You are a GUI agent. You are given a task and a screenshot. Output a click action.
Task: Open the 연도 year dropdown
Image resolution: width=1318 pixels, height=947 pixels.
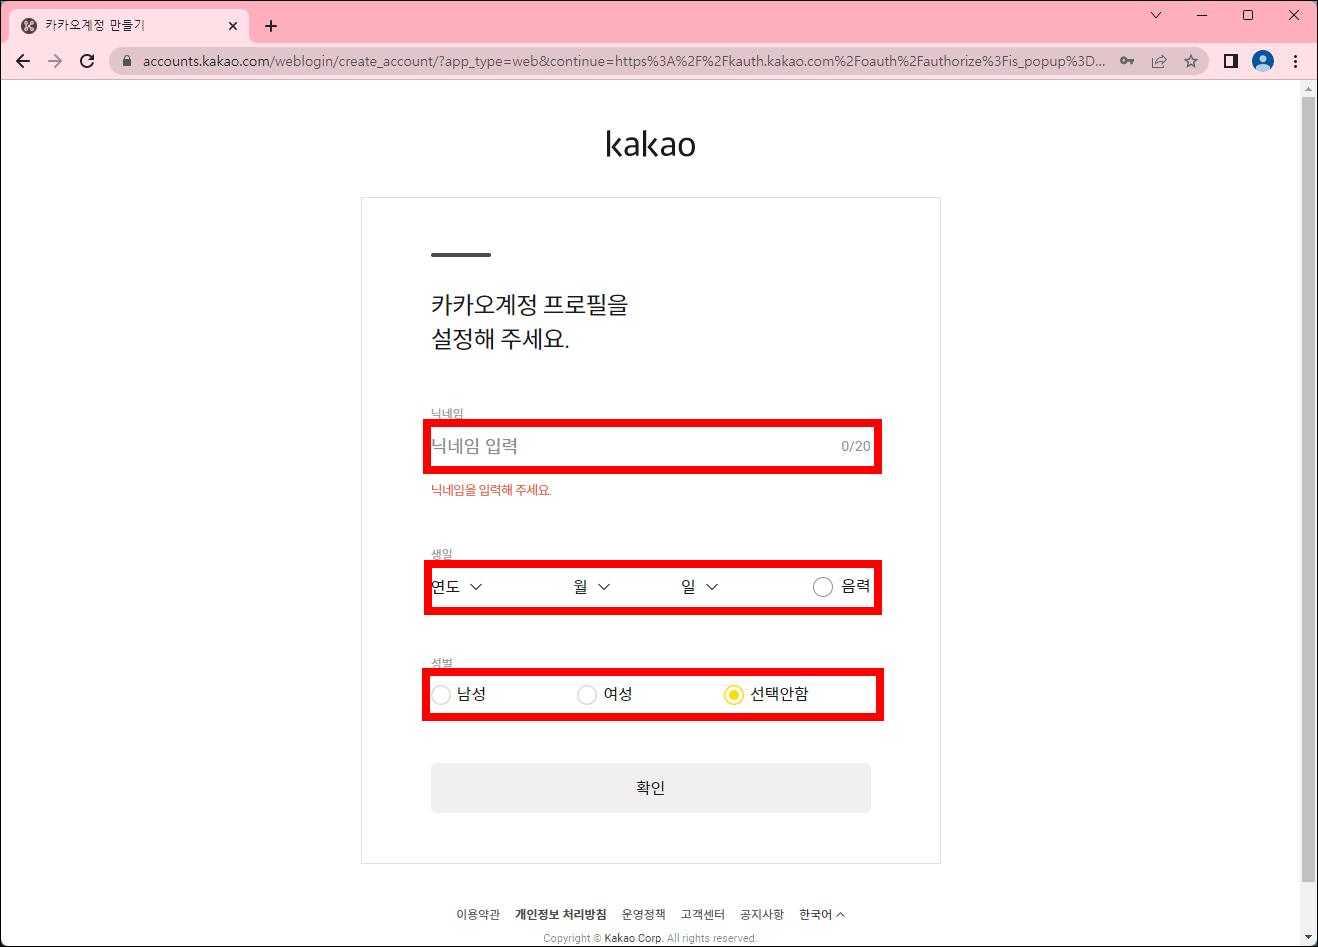(457, 587)
